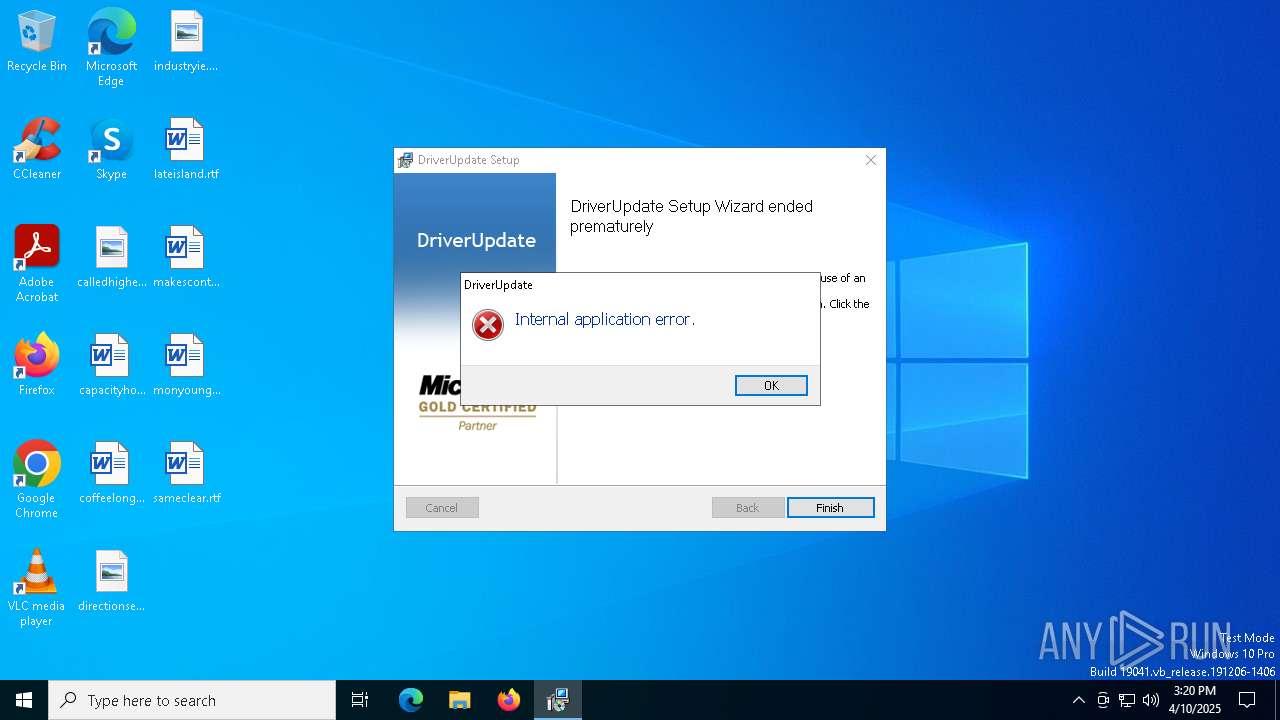The image size is (1280, 720).
Task: Select the Firefox desktop shortcut
Action: click(37, 366)
